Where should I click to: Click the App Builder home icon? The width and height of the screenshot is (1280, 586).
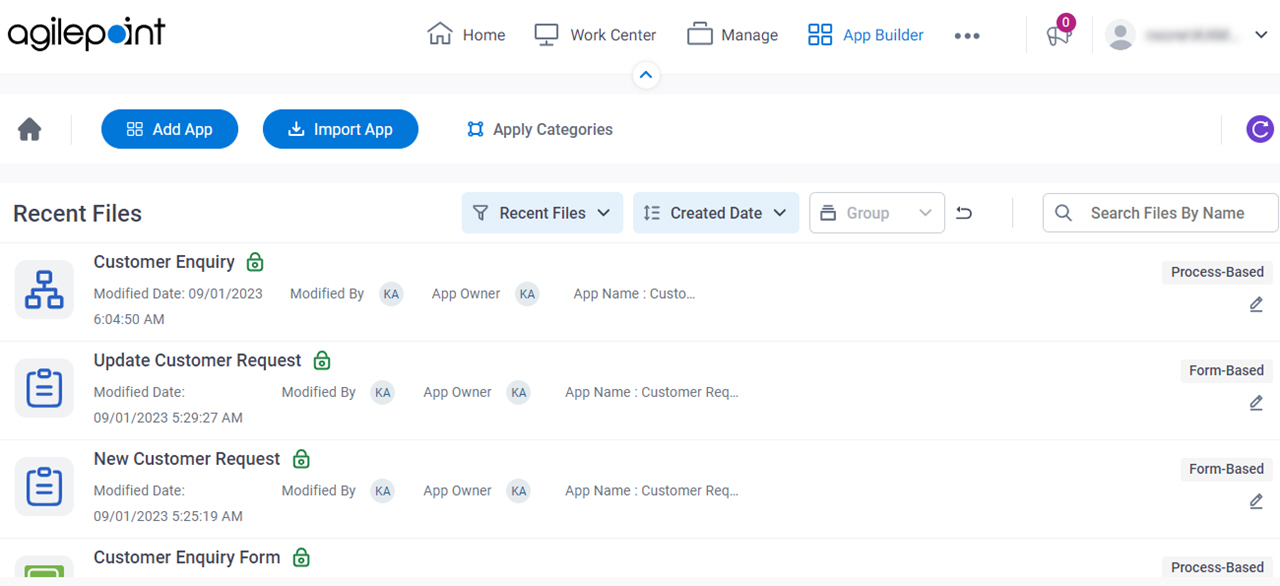tap(30, 129)
